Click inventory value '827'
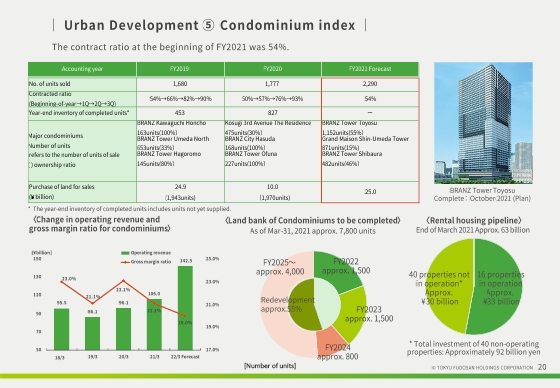The height and width of the screenshot is (388, 560). coord(272,113)
